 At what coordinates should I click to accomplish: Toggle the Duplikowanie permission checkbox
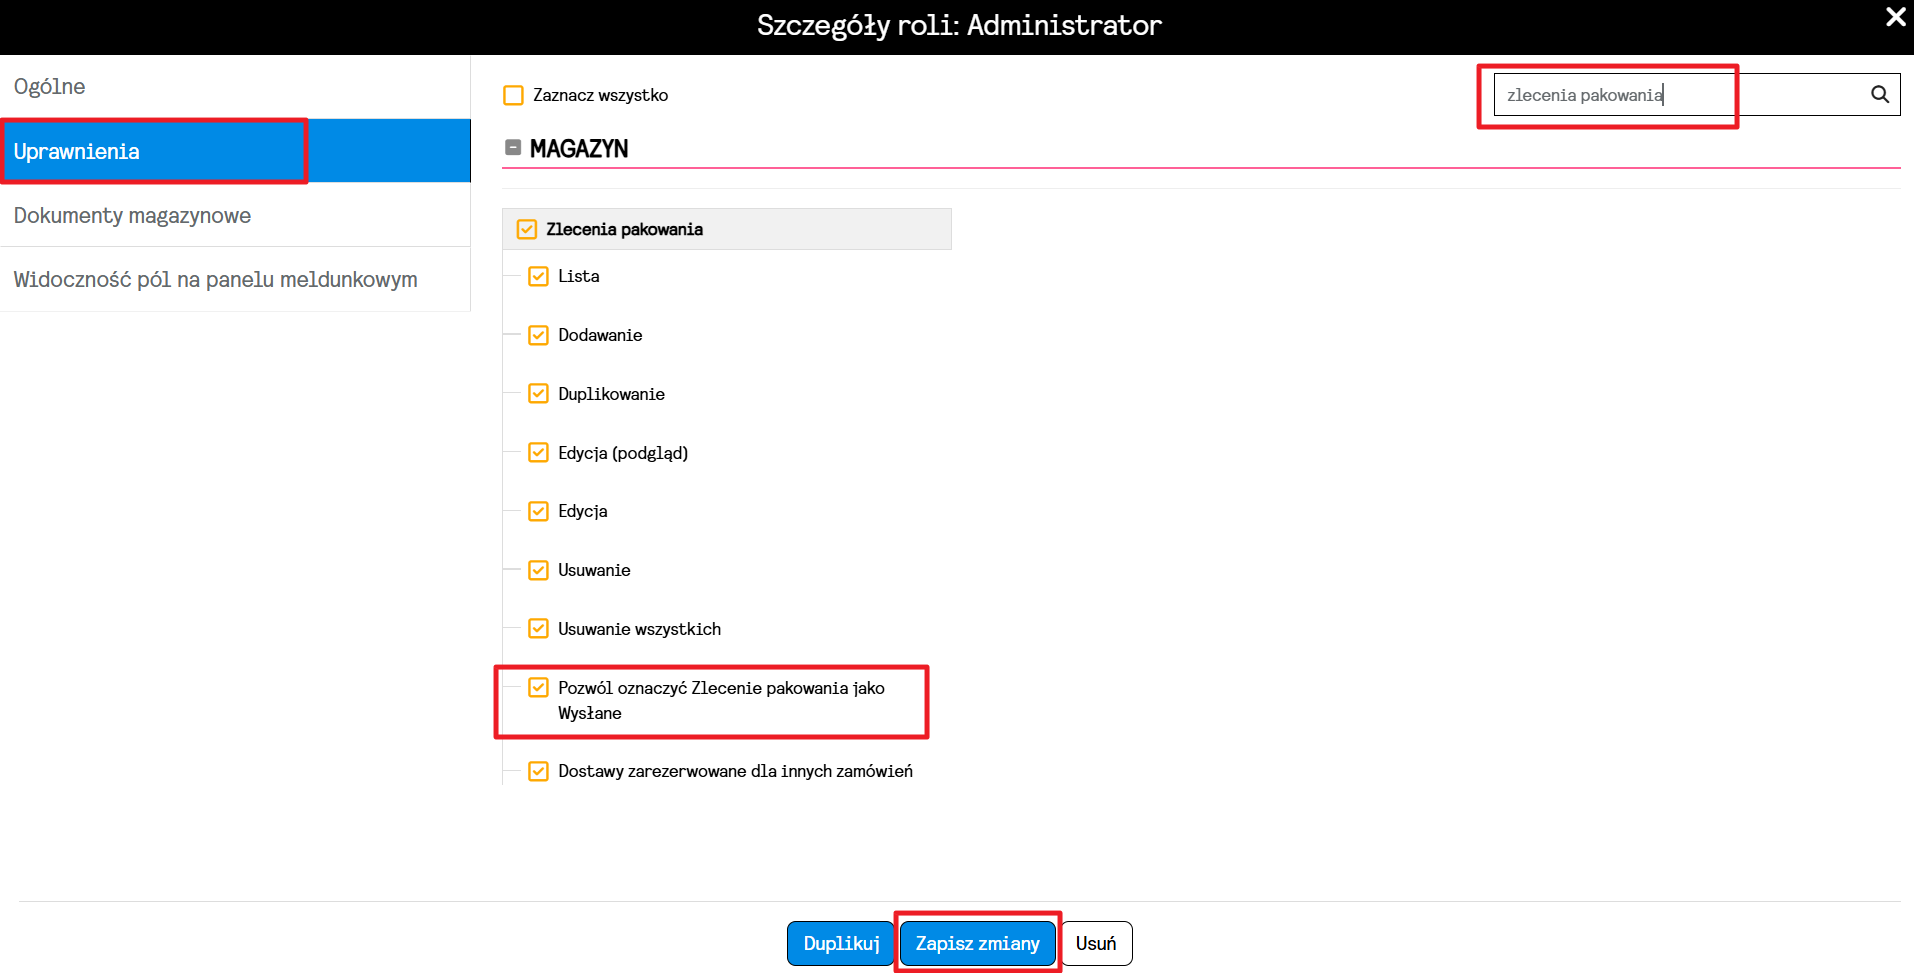click(538, 393)
